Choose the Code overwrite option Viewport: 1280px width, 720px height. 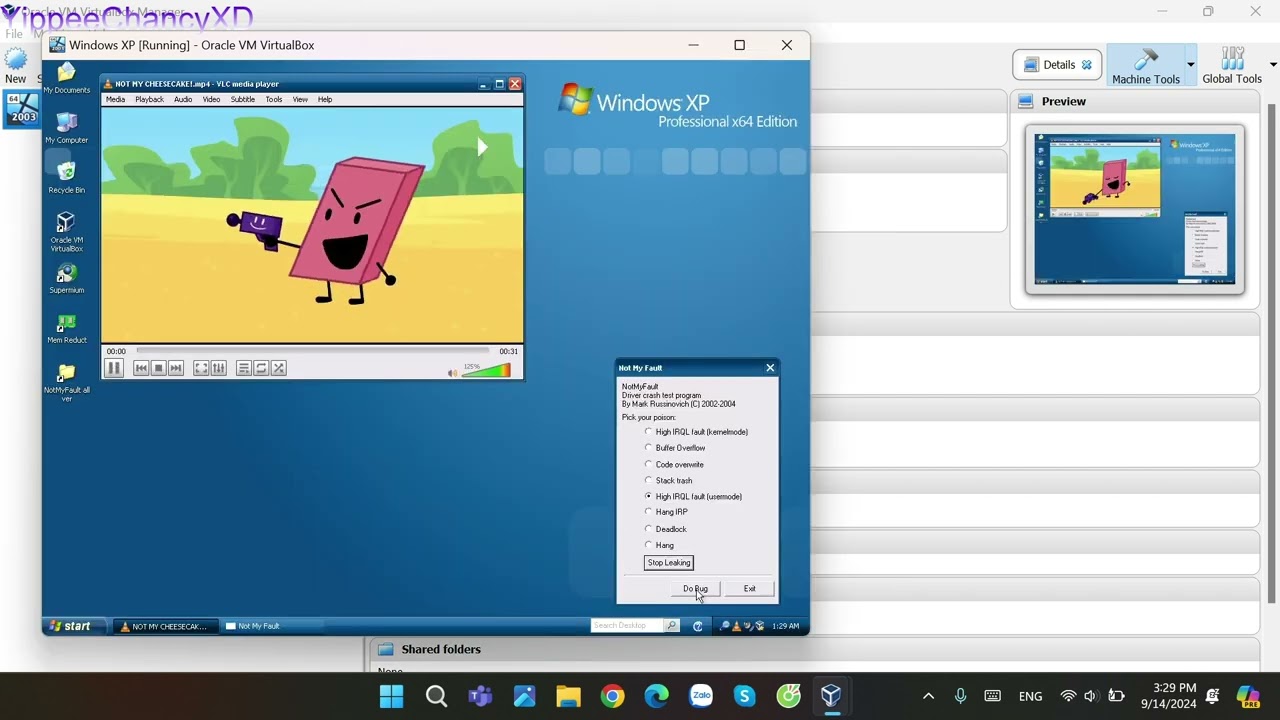674,464
